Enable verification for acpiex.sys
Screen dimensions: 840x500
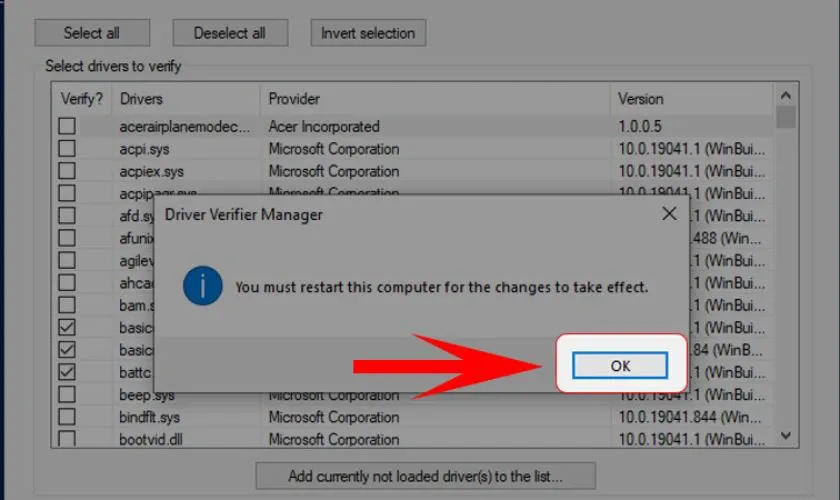(x=67, y=171)
